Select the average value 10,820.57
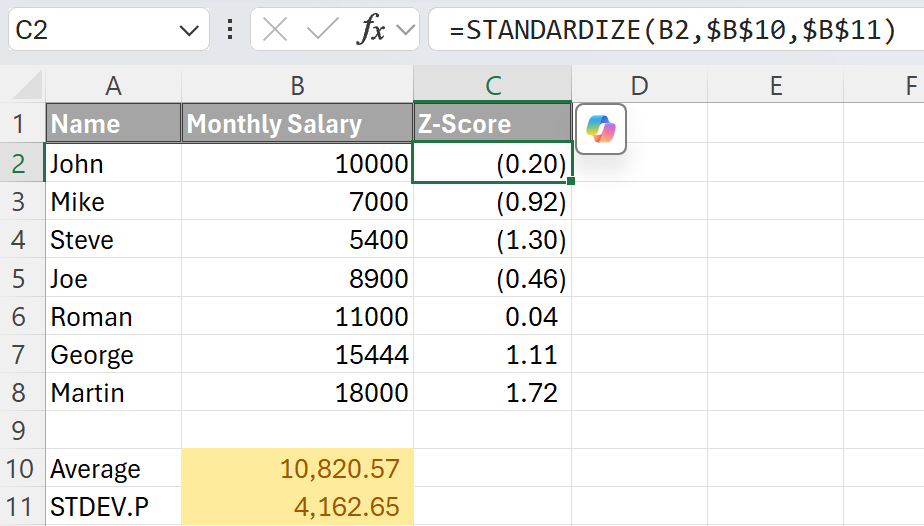Screen dimensions: 924x526 pos(297,469)
